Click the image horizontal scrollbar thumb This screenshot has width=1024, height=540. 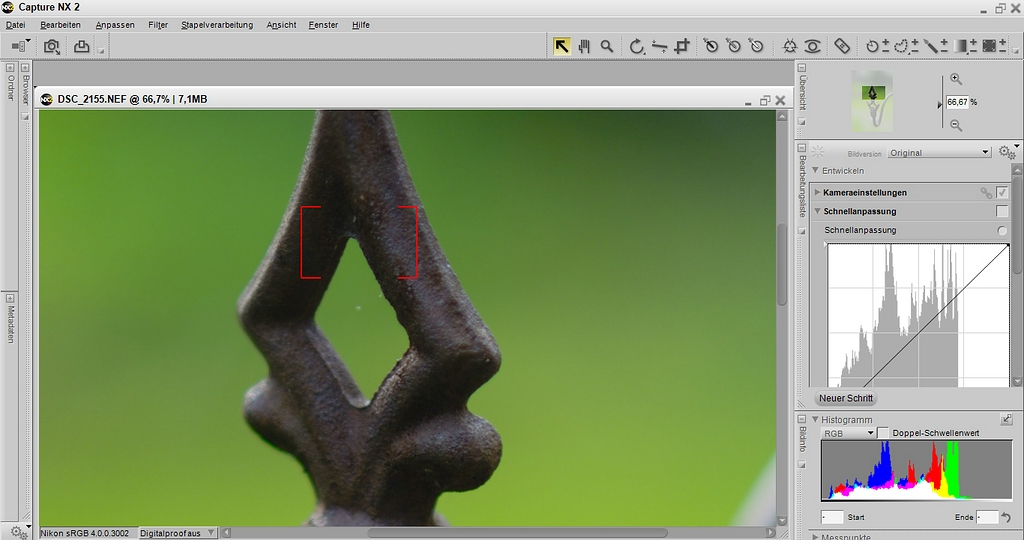(x=517, y=533)
